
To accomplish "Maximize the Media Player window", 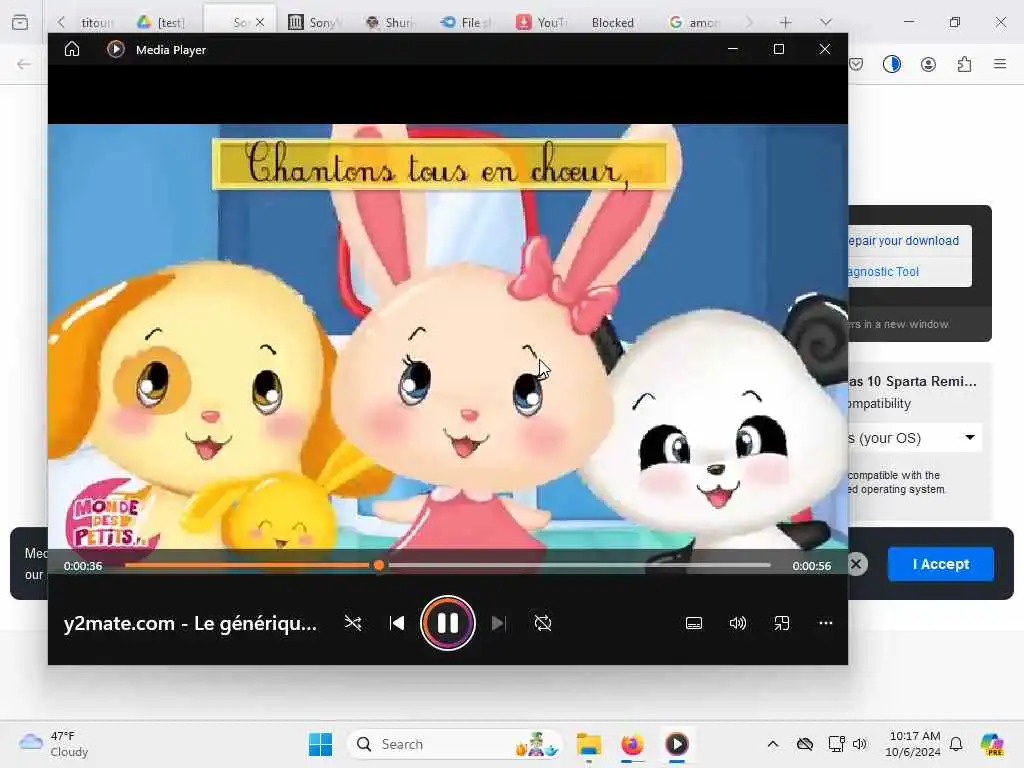I will [x=778, y=49].
